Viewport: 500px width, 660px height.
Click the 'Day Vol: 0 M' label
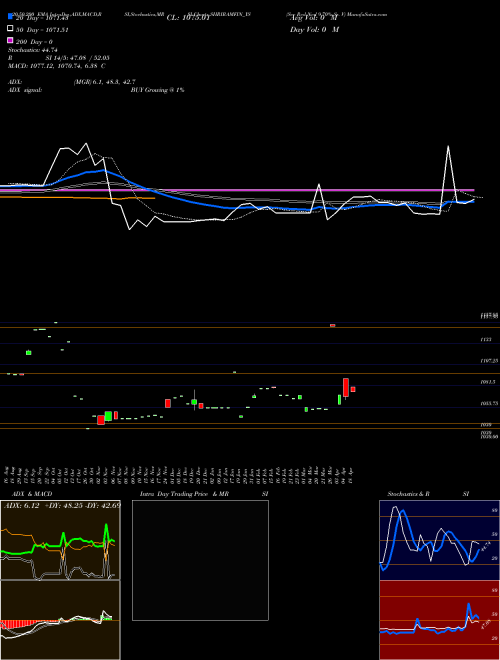[314, 29]
